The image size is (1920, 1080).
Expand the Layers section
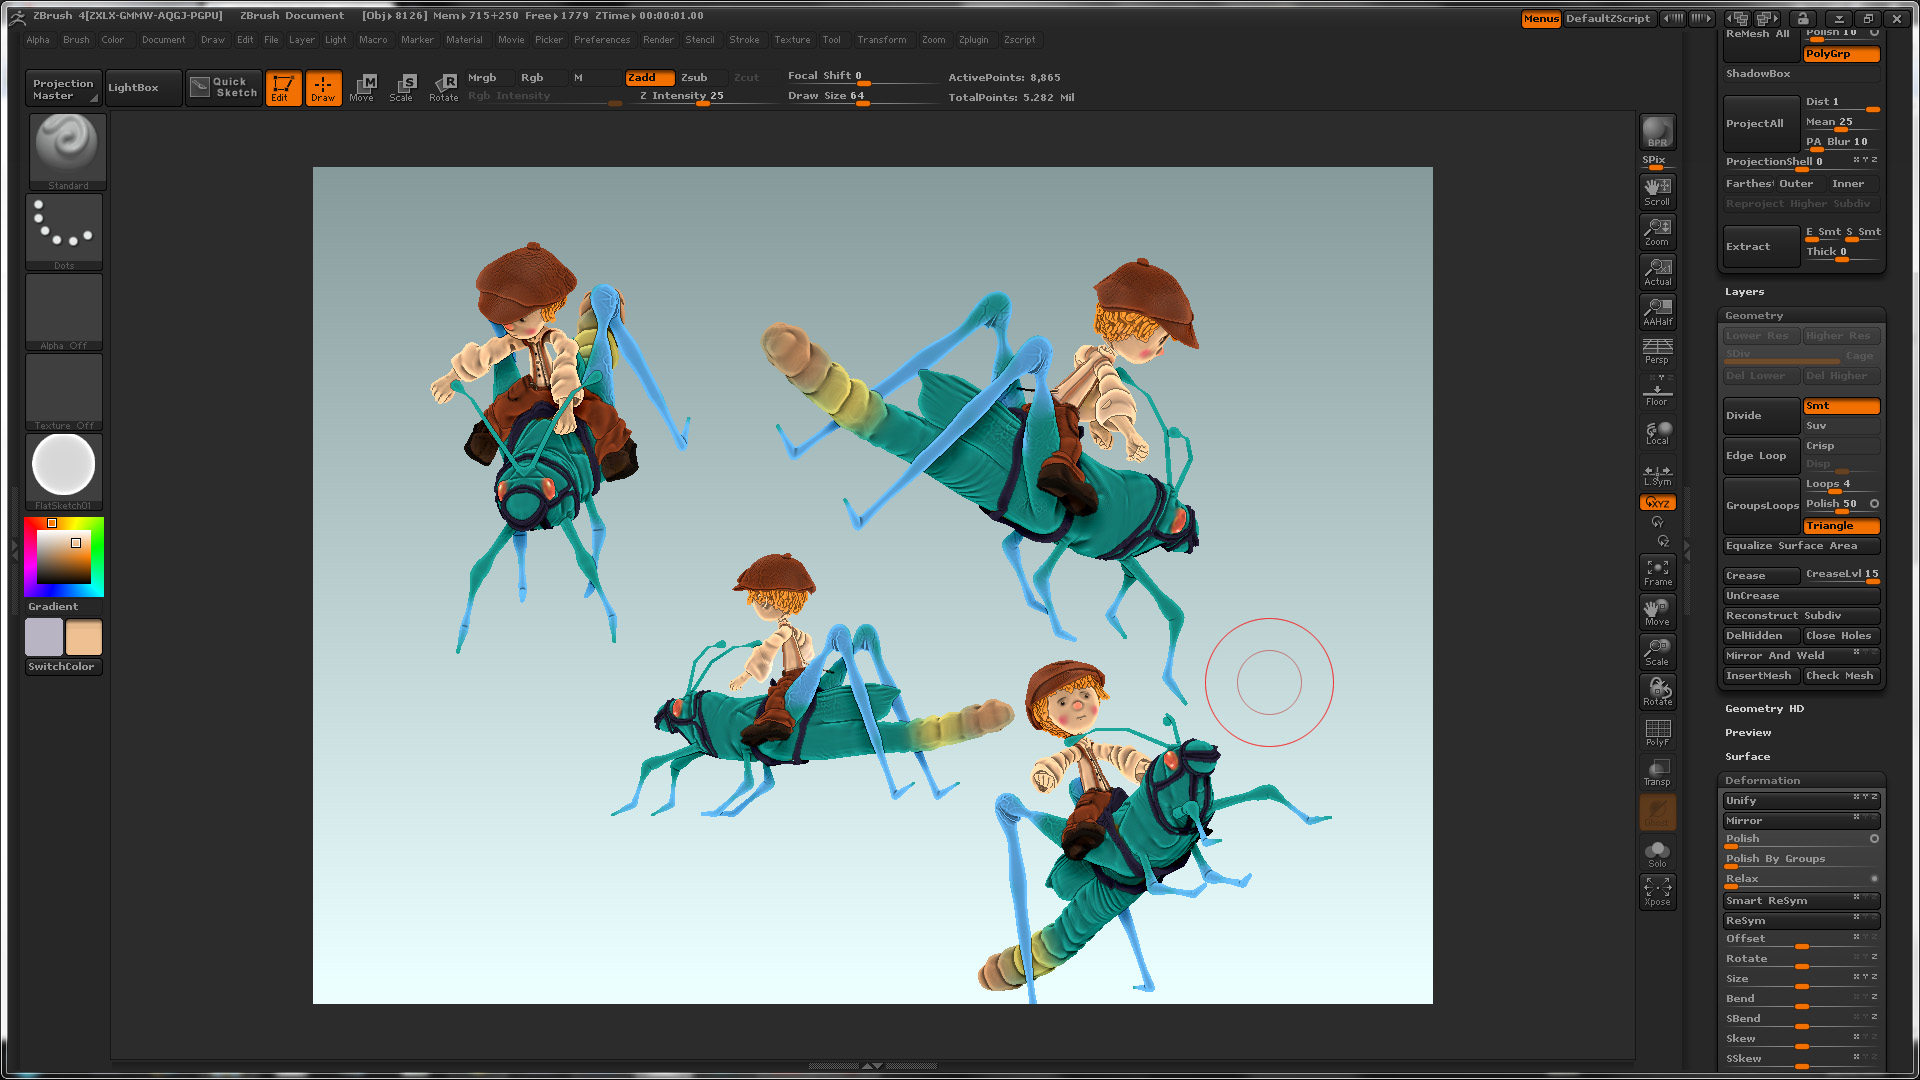pos(1744,291)
